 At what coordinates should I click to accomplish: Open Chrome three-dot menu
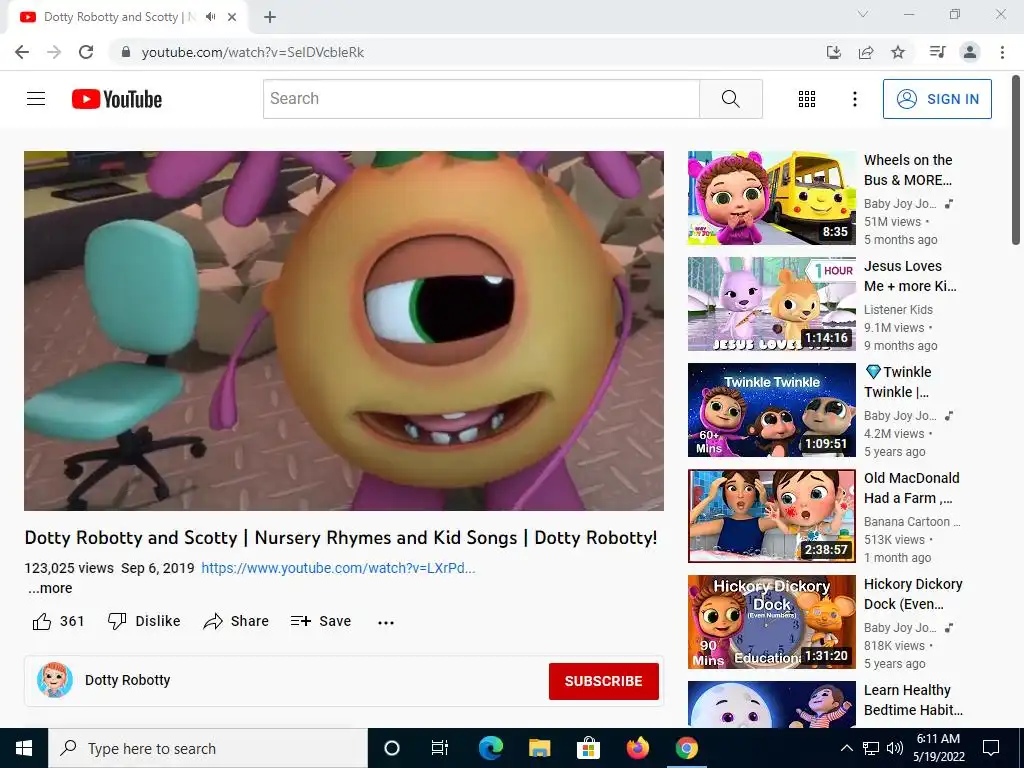click(1002, 52)
